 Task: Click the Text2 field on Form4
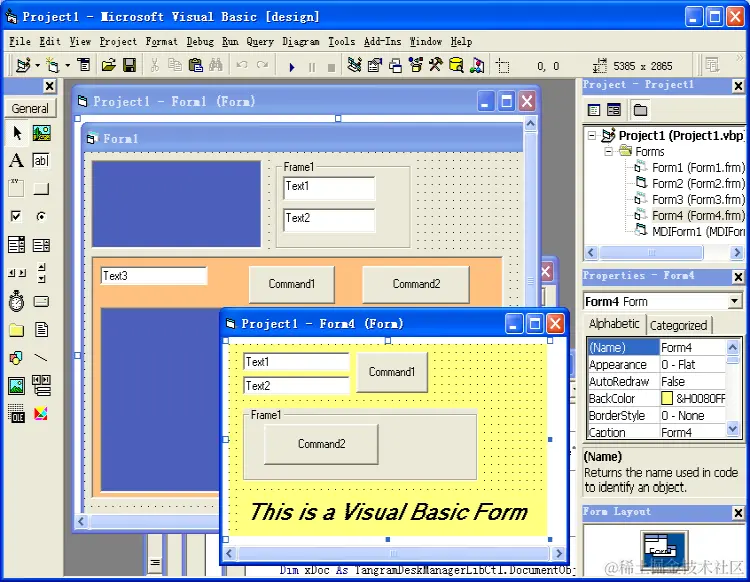pos(297,385)
